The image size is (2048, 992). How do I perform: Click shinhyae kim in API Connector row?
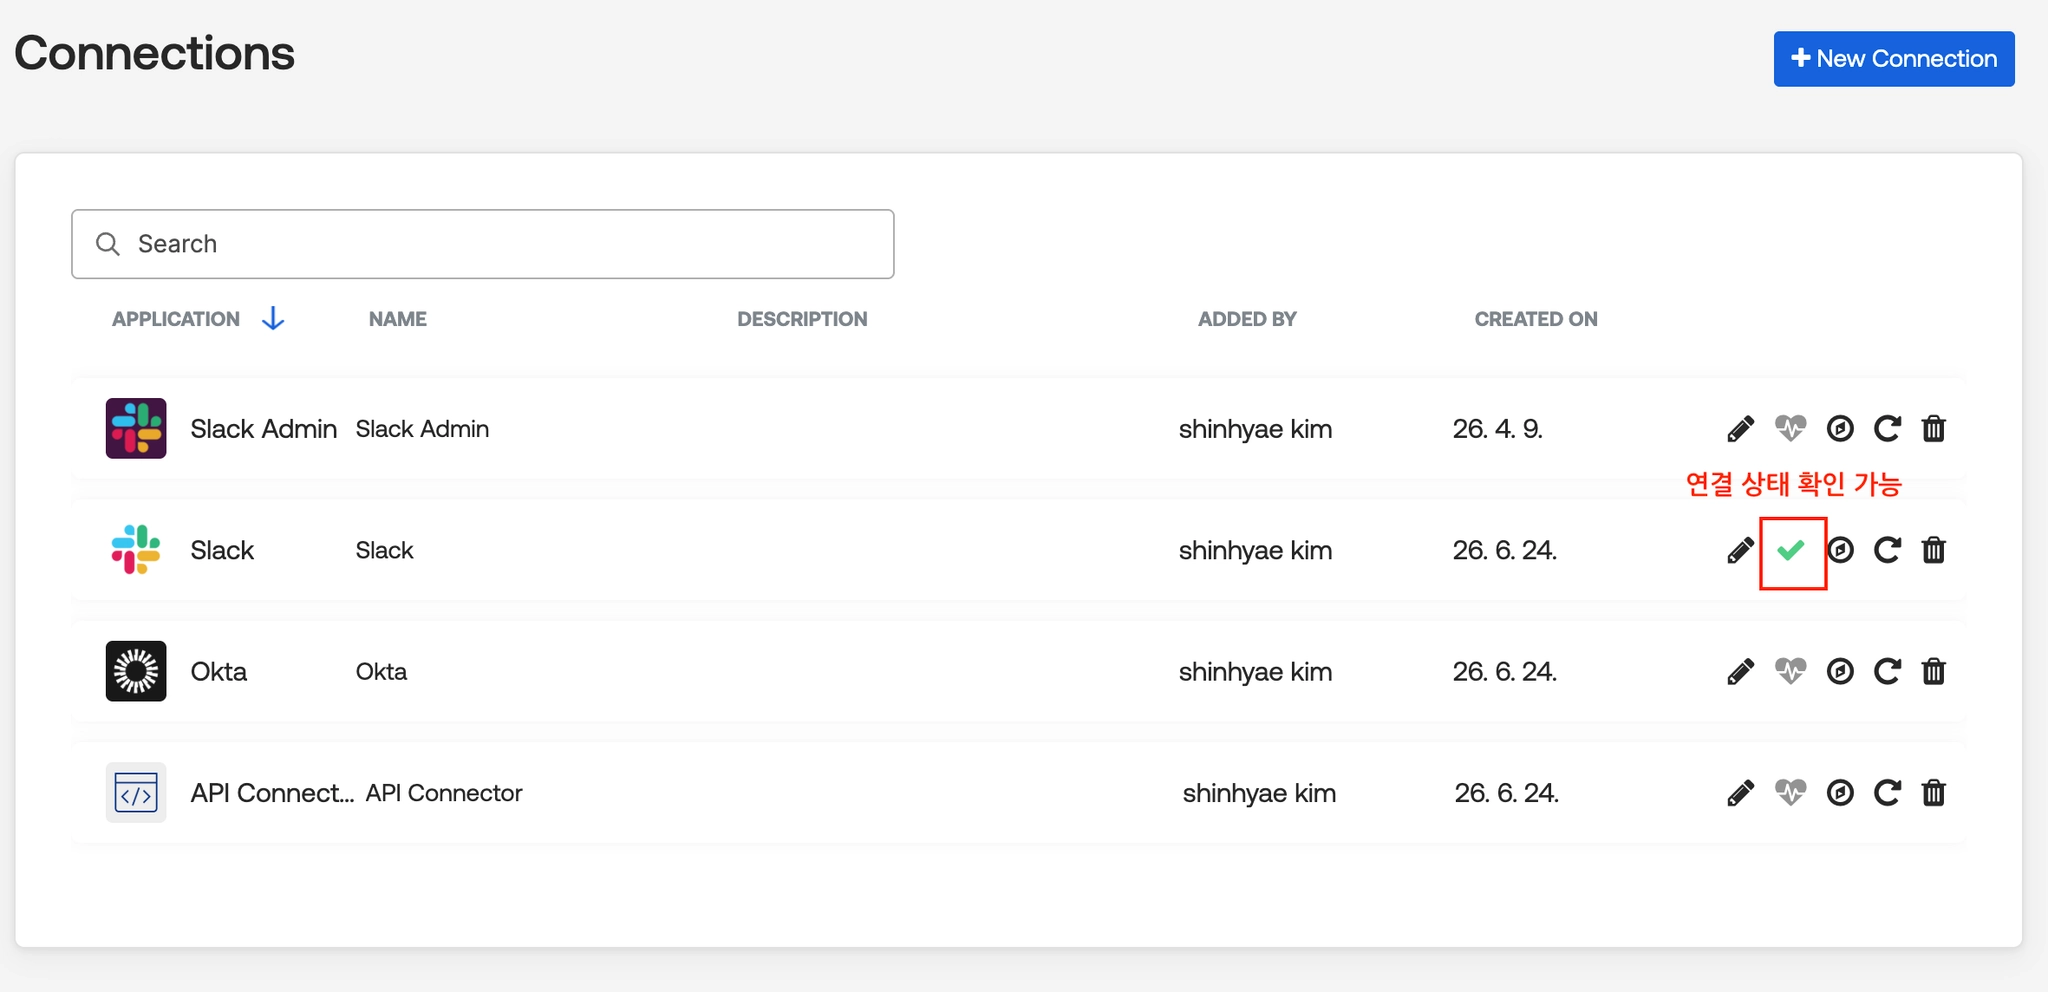tap(1259, 793)
